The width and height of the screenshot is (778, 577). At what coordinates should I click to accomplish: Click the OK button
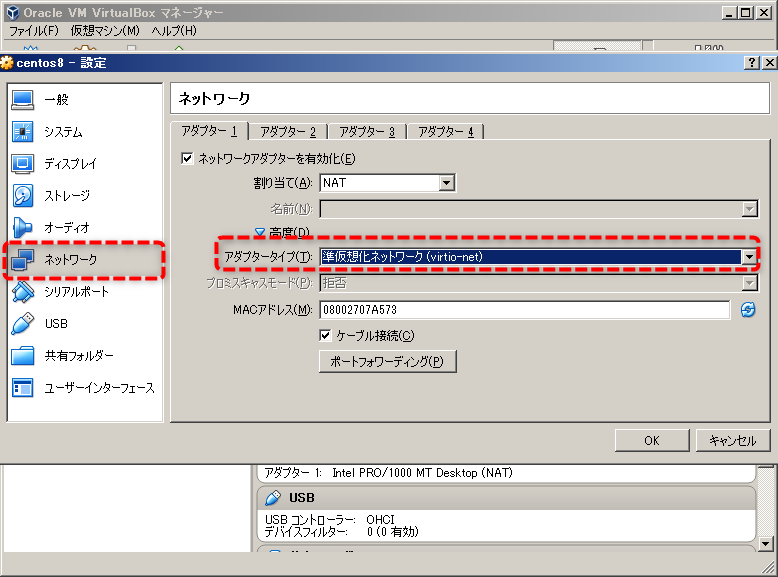(652, 441)
